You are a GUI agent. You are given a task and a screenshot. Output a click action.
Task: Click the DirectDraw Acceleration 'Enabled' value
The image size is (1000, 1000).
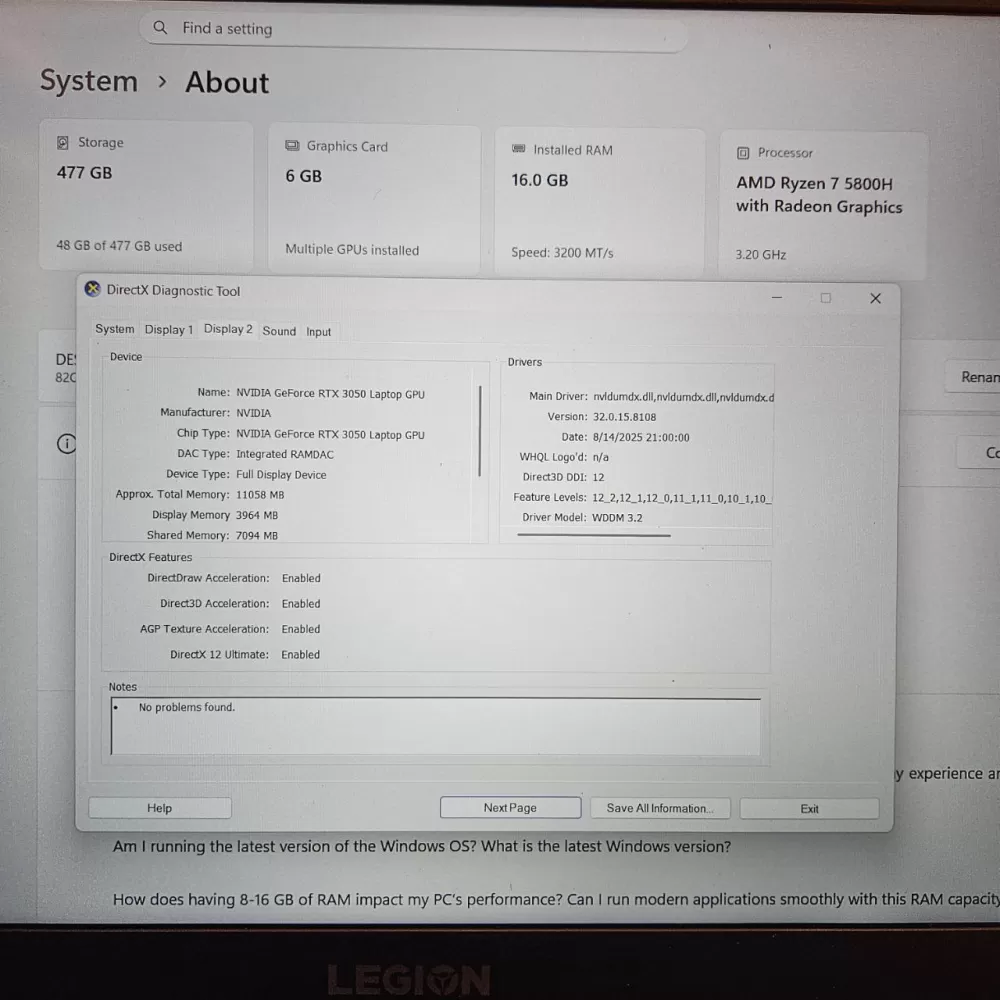click(x=301, y=578)
